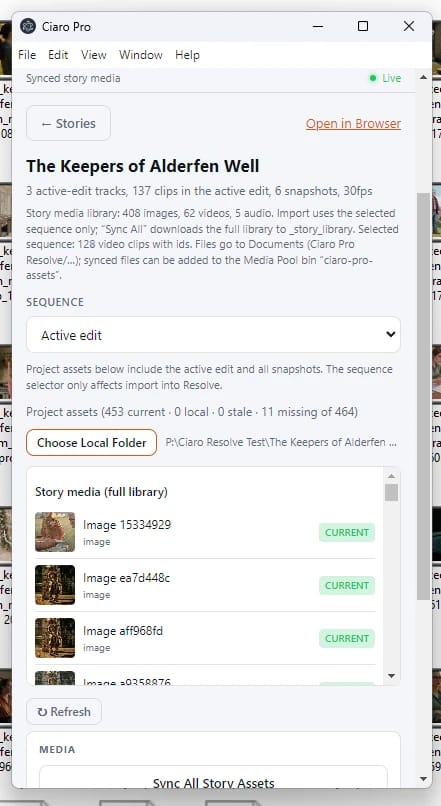The width and height of the screenshot is (441, 806).
Task: Open the File menu
Action: (x=27, y=55)
